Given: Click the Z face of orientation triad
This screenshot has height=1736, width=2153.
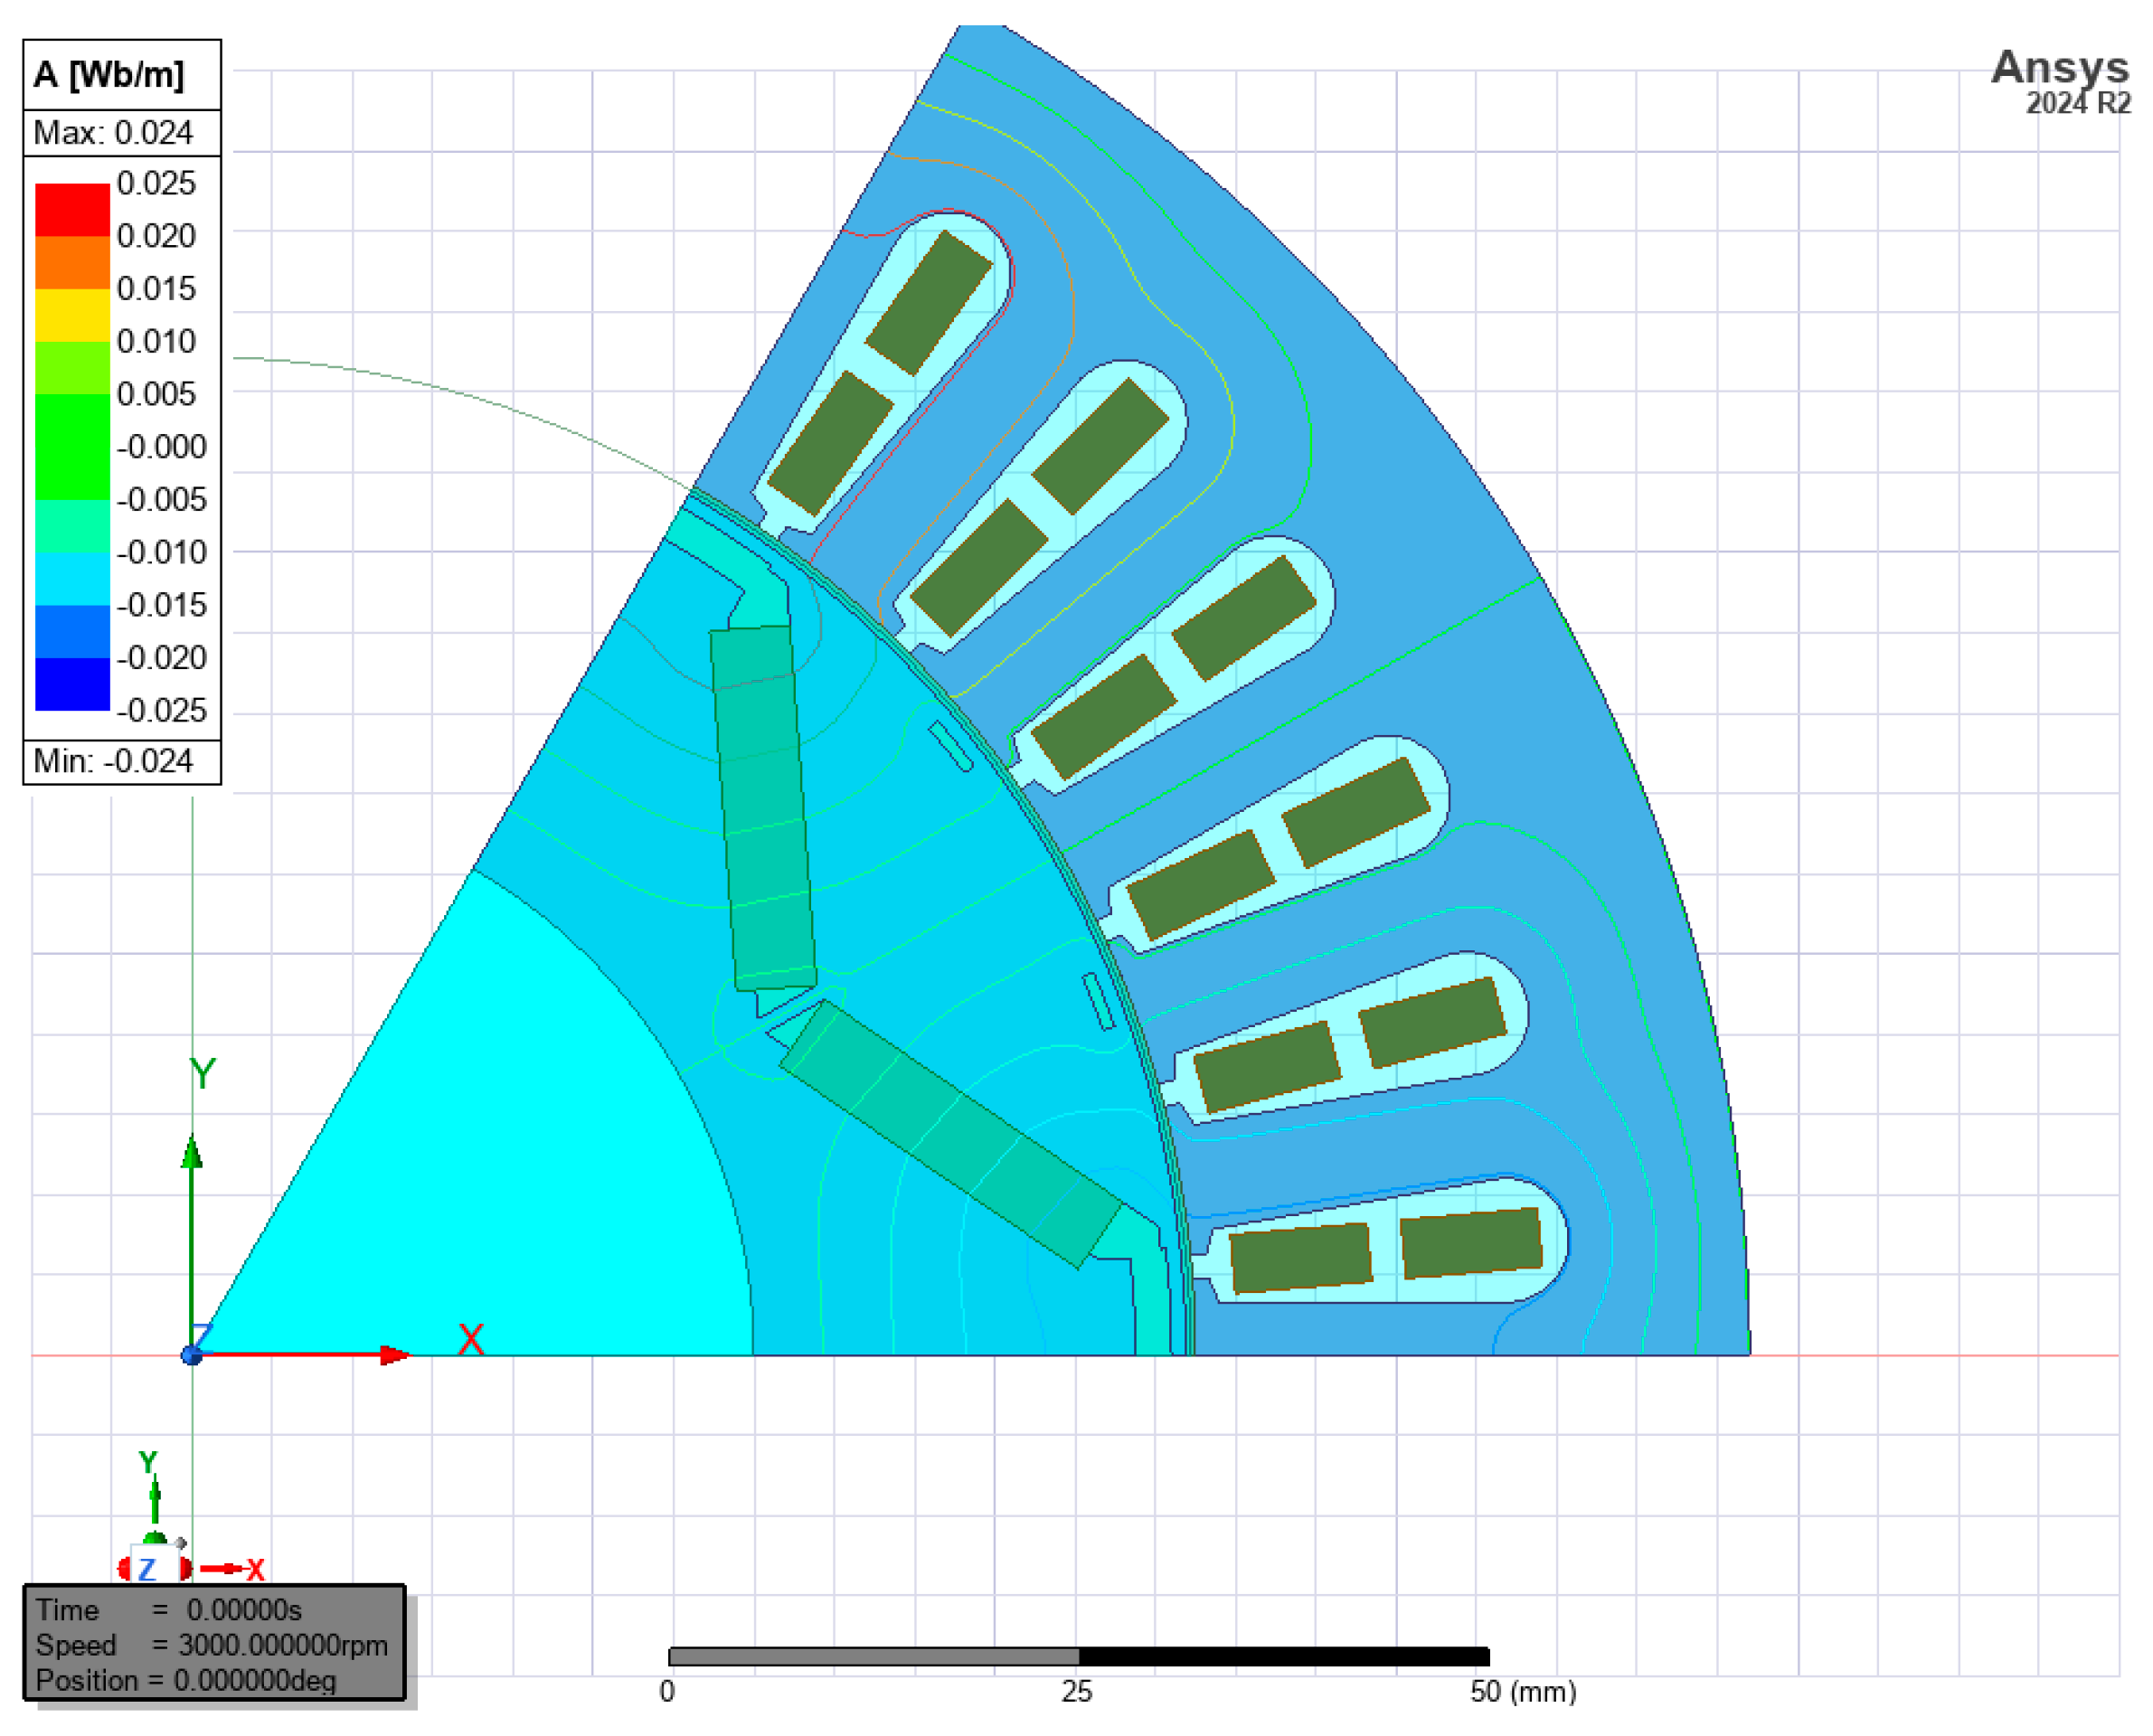Looking at the screenshot, I should (x=148, y=1568).
